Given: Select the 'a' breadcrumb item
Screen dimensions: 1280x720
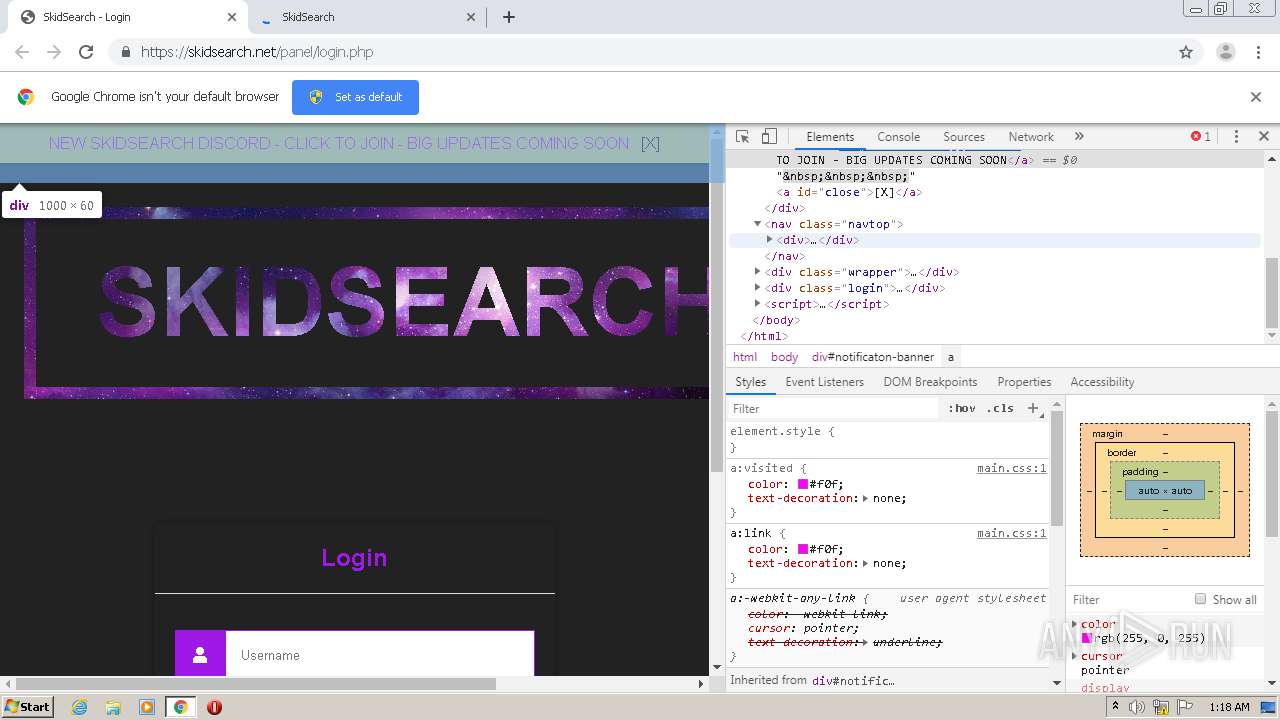Looking at the screenshot, I should coord(951,357).
